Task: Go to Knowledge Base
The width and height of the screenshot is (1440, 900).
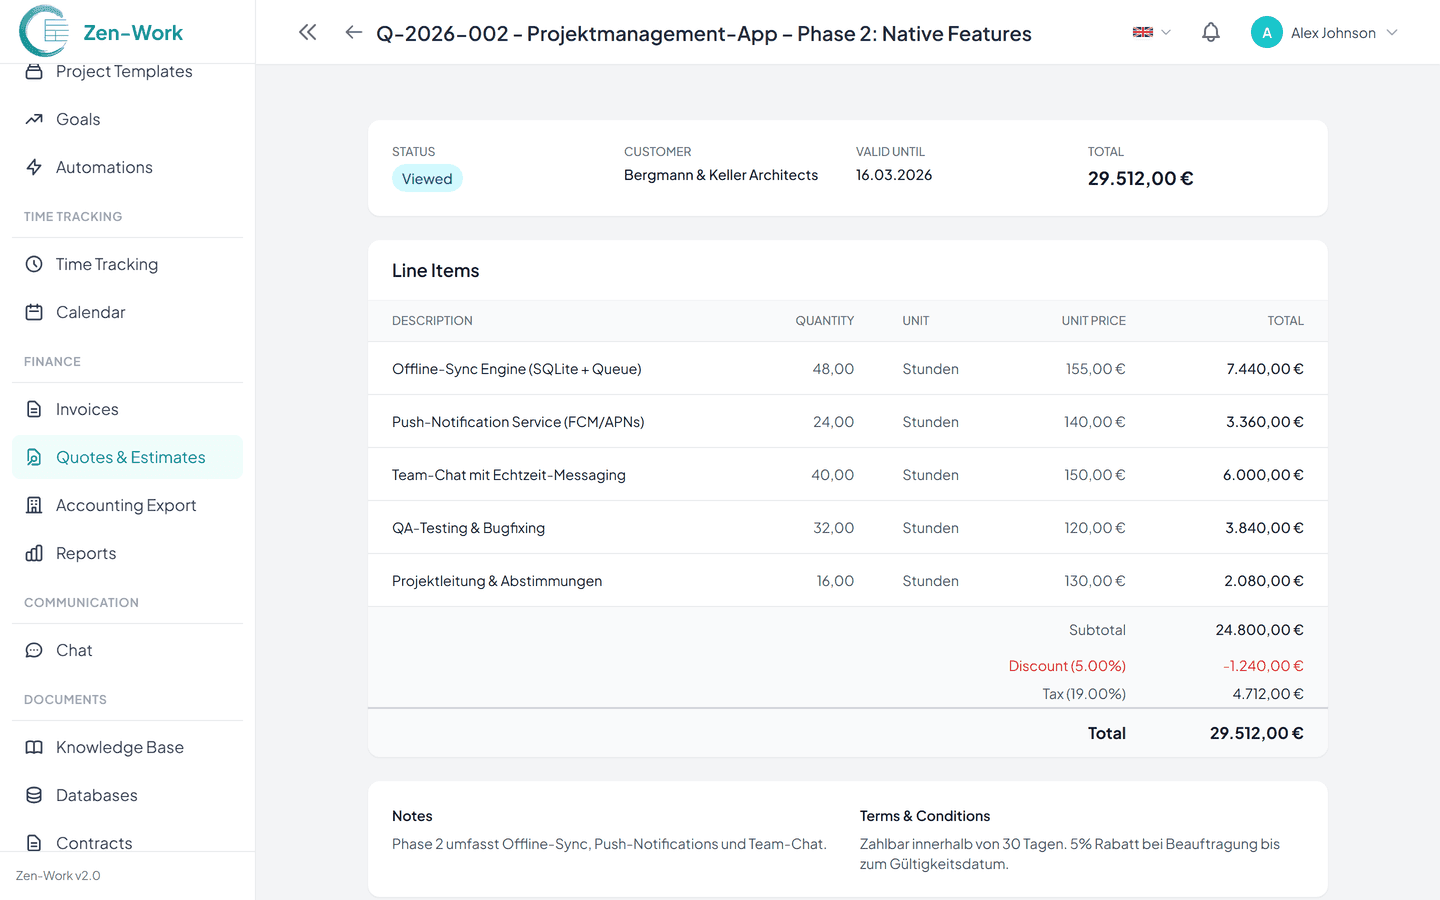Action: (x=119, y=747)
